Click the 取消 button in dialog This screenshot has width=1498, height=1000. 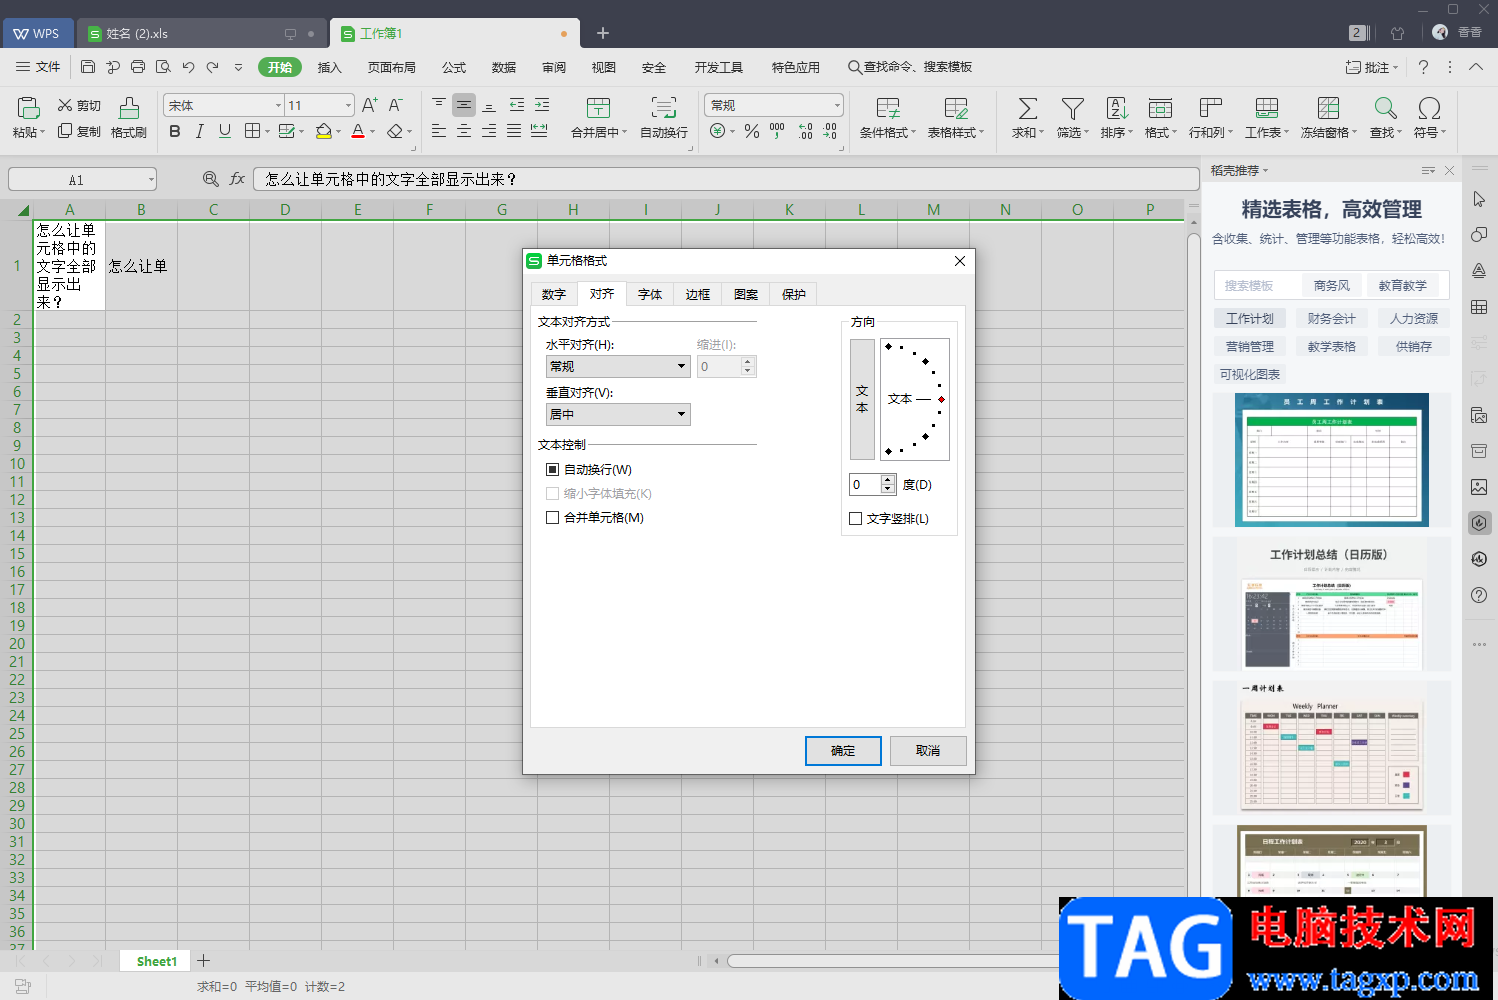coord(928,750)
